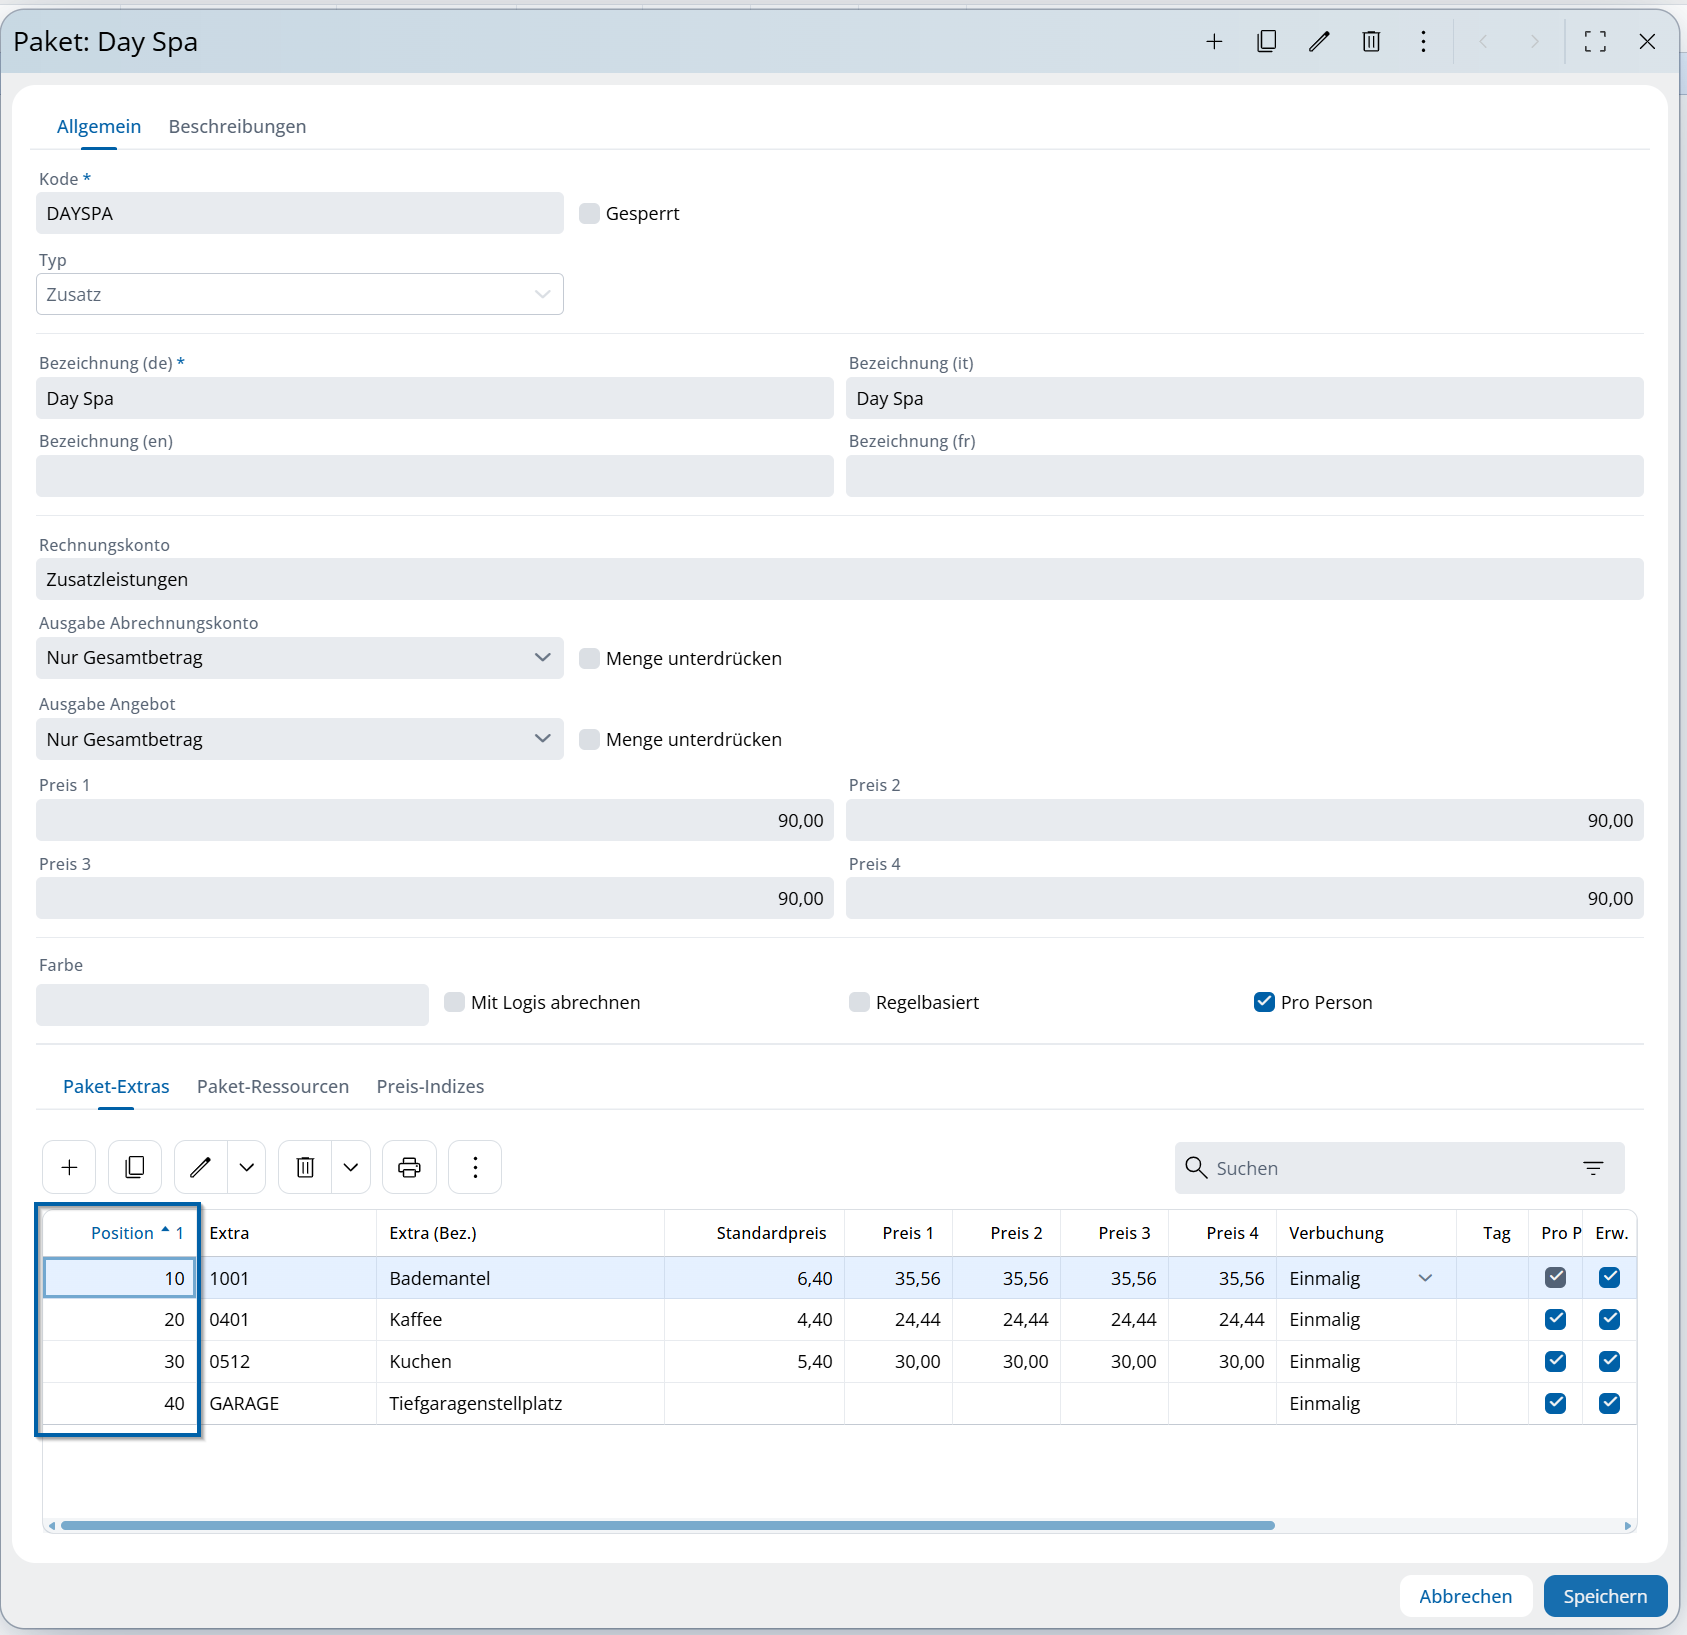Click the trash icon in header toolbar

(x=1371, y=41)
